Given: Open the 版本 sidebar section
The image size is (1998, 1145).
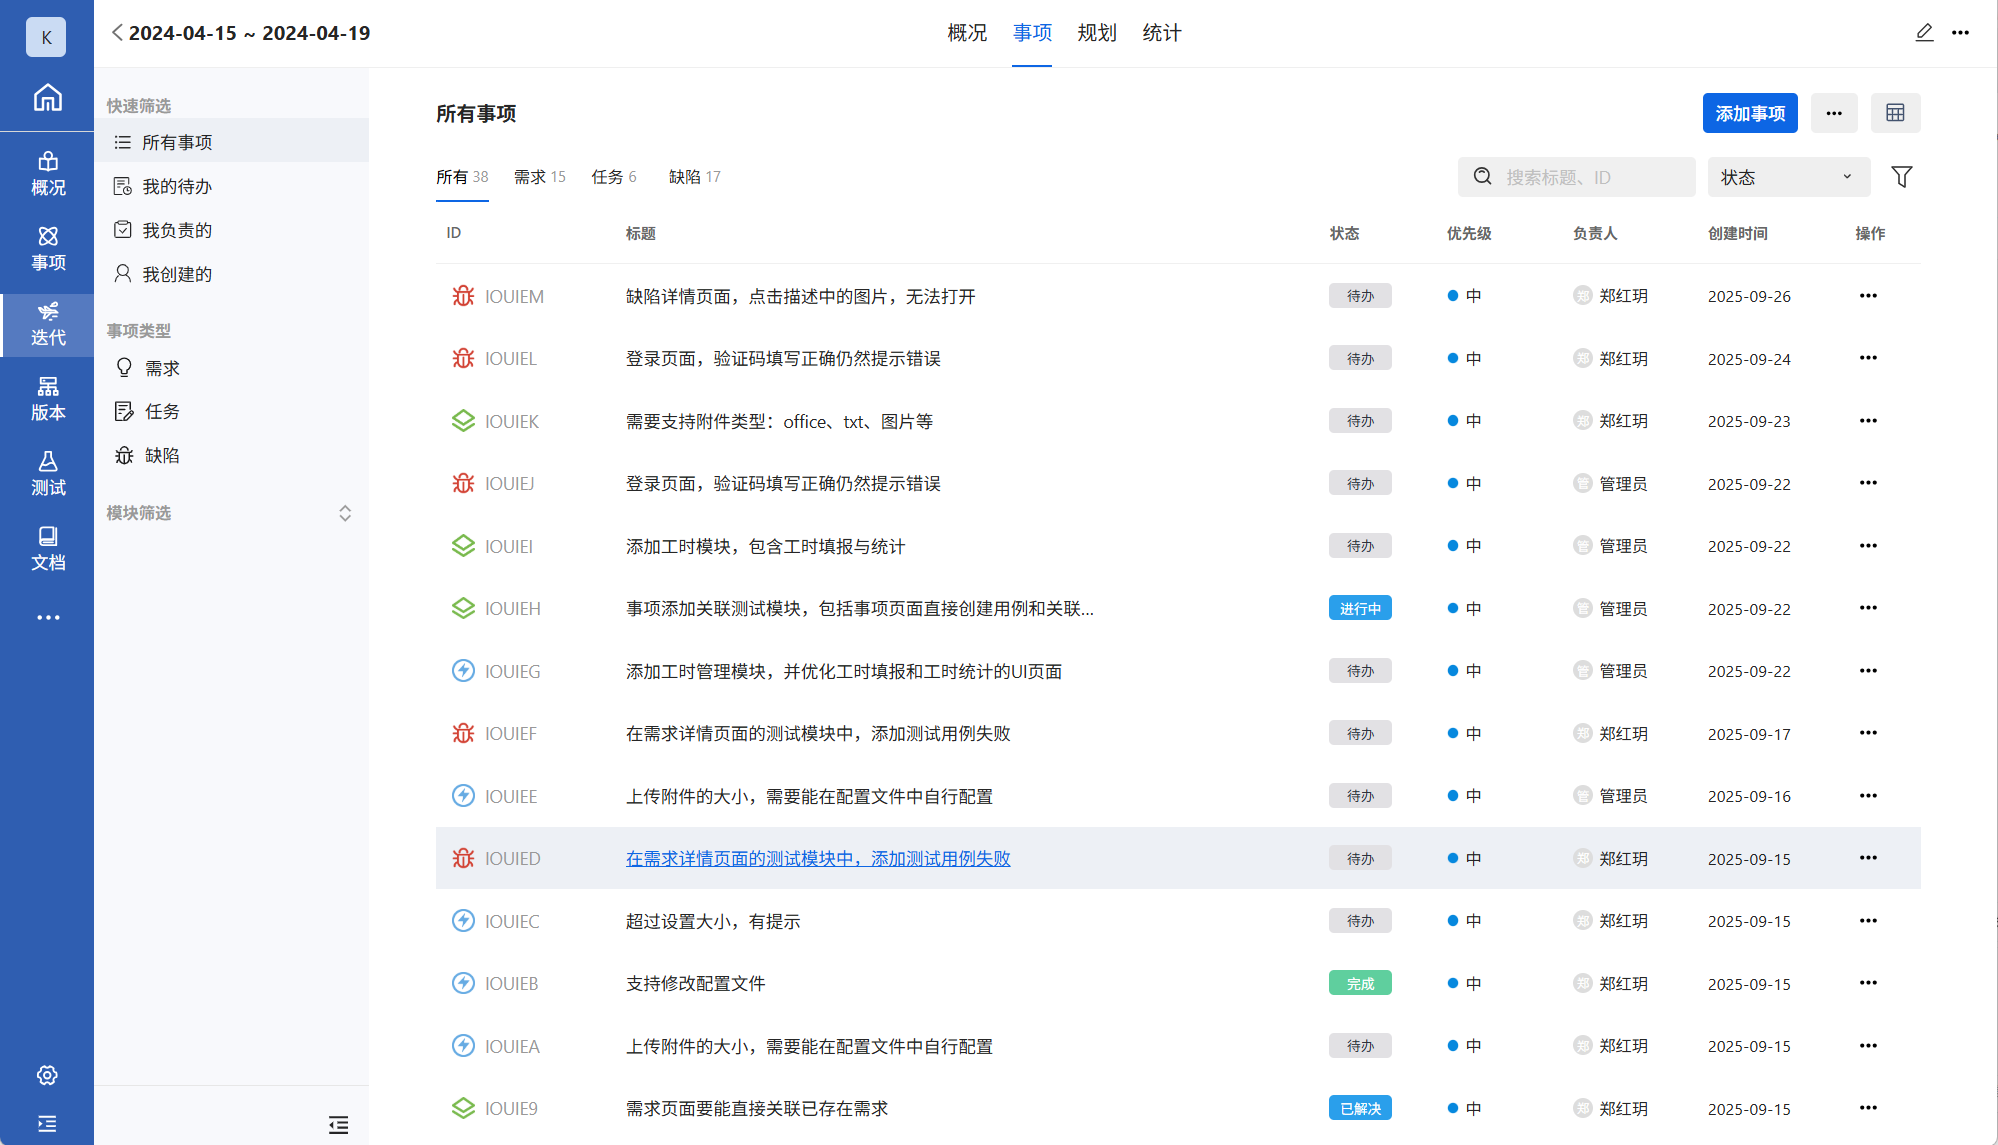Looking at the screenshot, I should pos(47,398).
